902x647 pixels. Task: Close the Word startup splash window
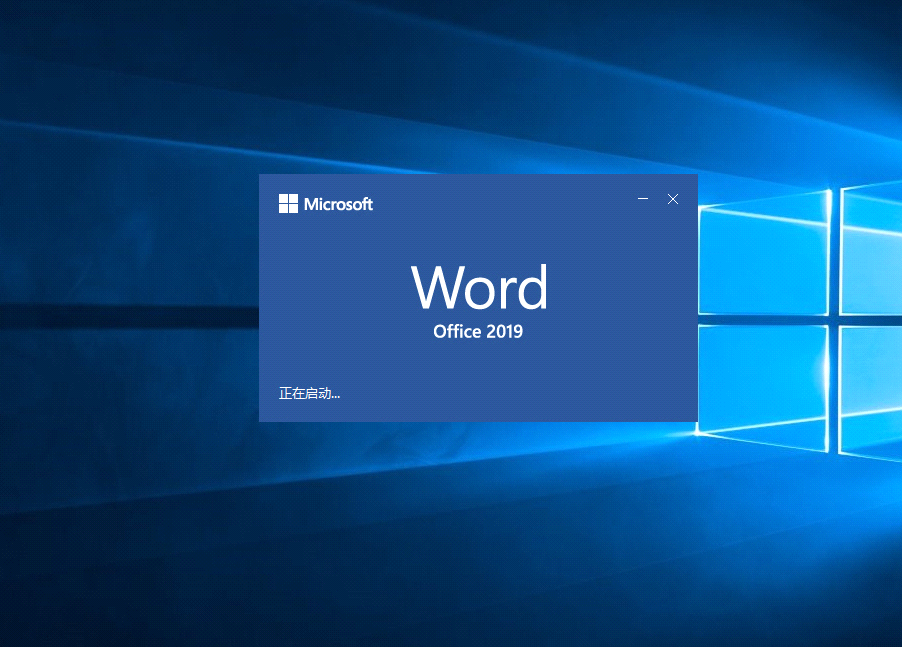[672, 199]
